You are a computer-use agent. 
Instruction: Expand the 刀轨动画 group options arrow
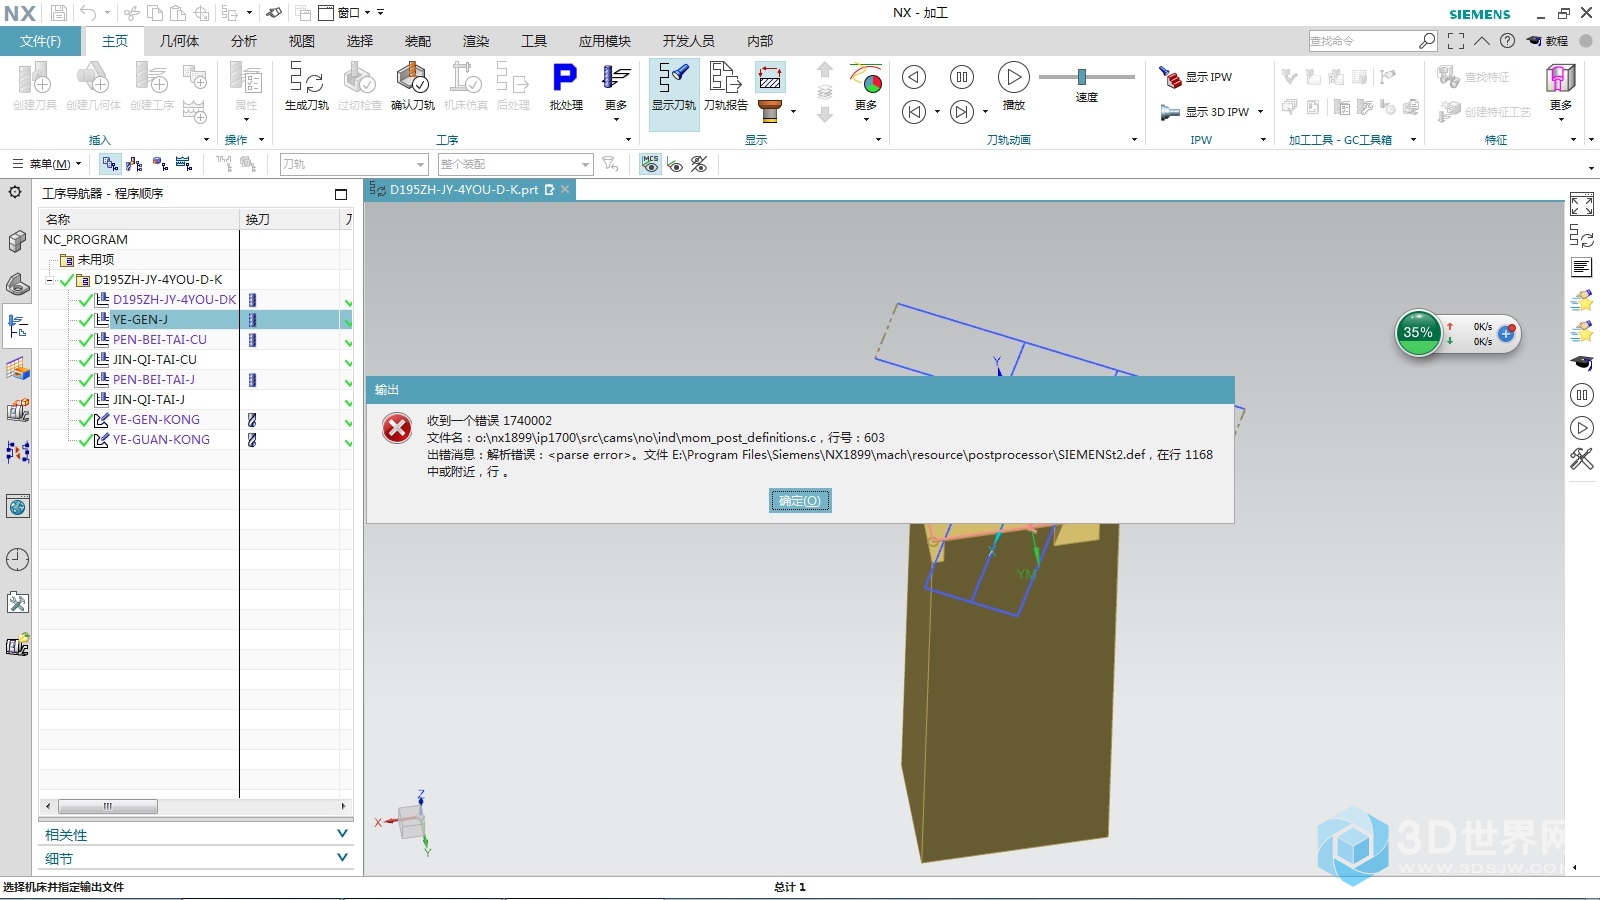click(1134, 140)
